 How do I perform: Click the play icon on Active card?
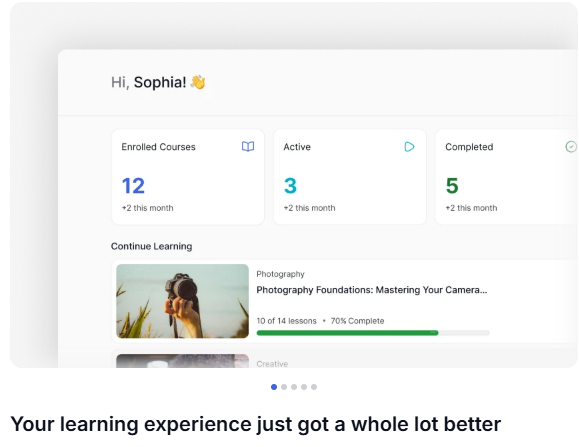(x=409, y=147)
